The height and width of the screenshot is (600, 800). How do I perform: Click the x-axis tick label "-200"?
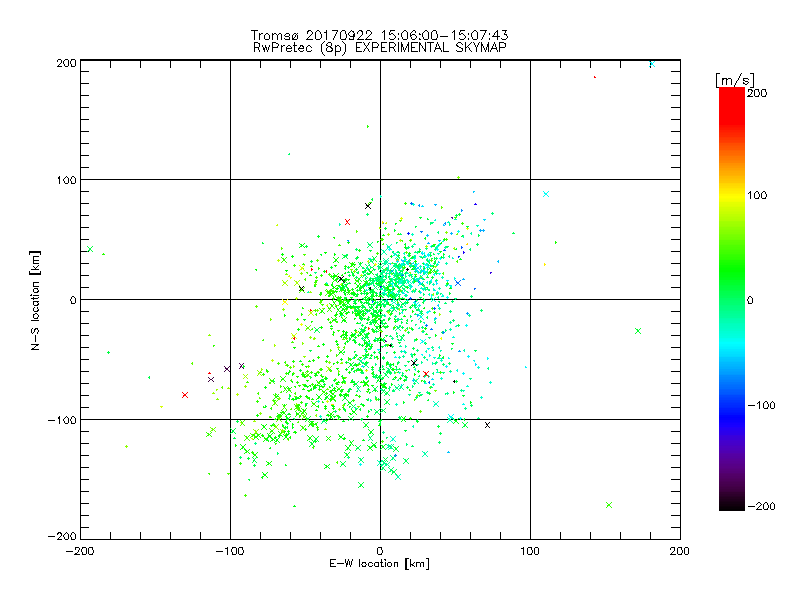coord(80,551)
